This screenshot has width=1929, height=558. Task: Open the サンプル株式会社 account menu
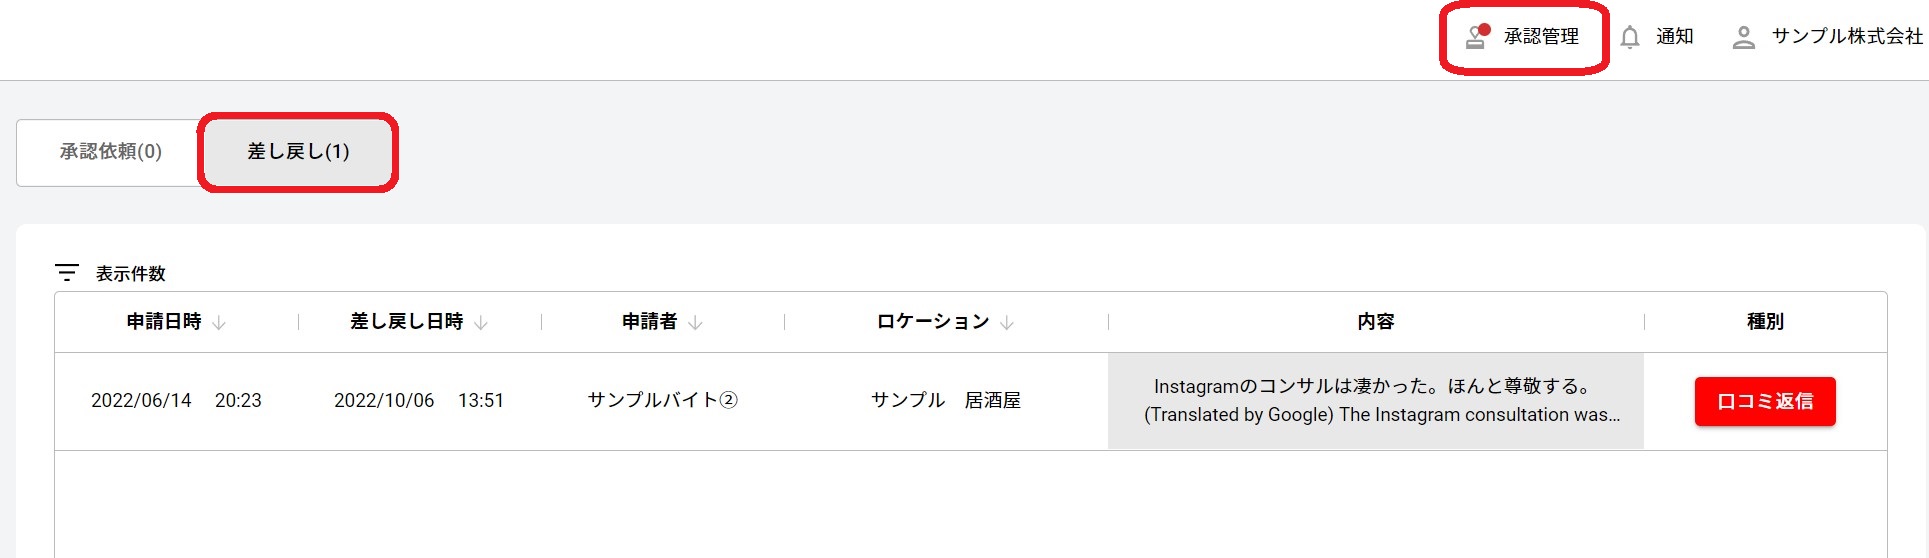(x=1846, y=36)
